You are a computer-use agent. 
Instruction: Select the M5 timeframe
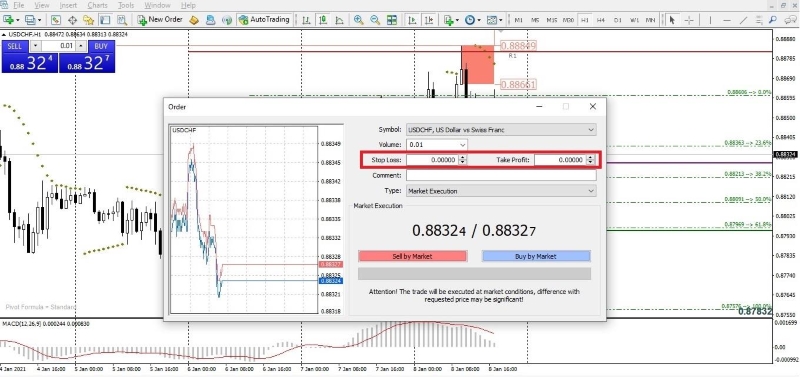[535, 20]
